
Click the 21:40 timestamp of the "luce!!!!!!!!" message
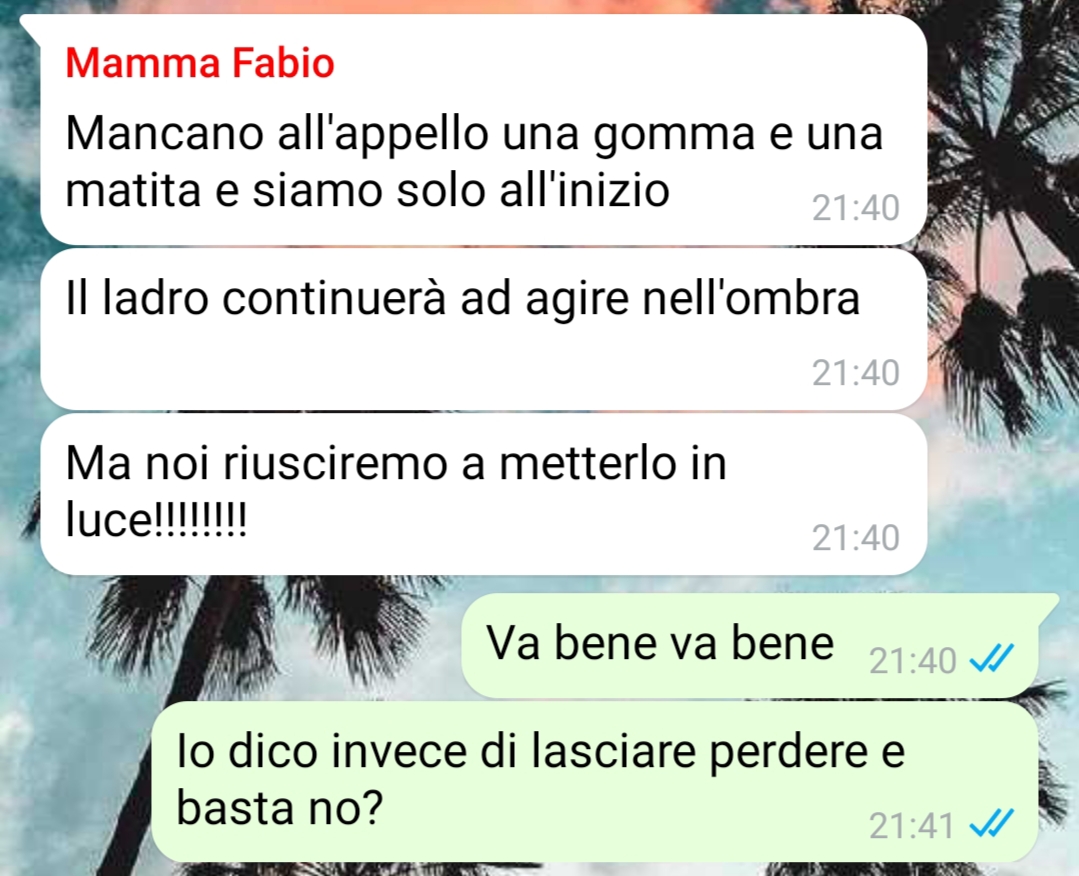[x=855, y=537]
